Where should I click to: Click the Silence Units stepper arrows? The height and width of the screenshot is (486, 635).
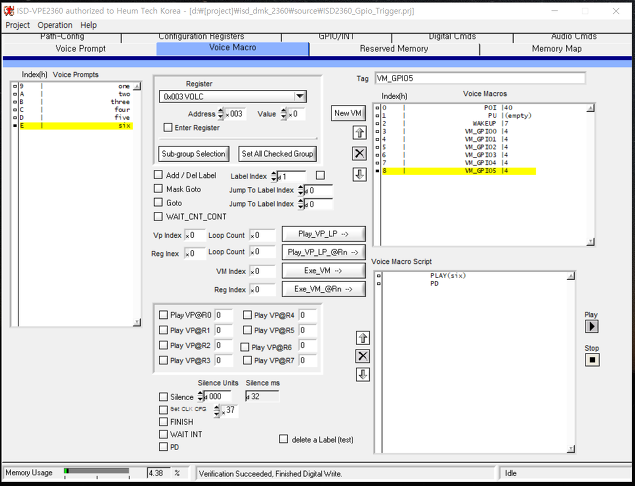[200, 396]
